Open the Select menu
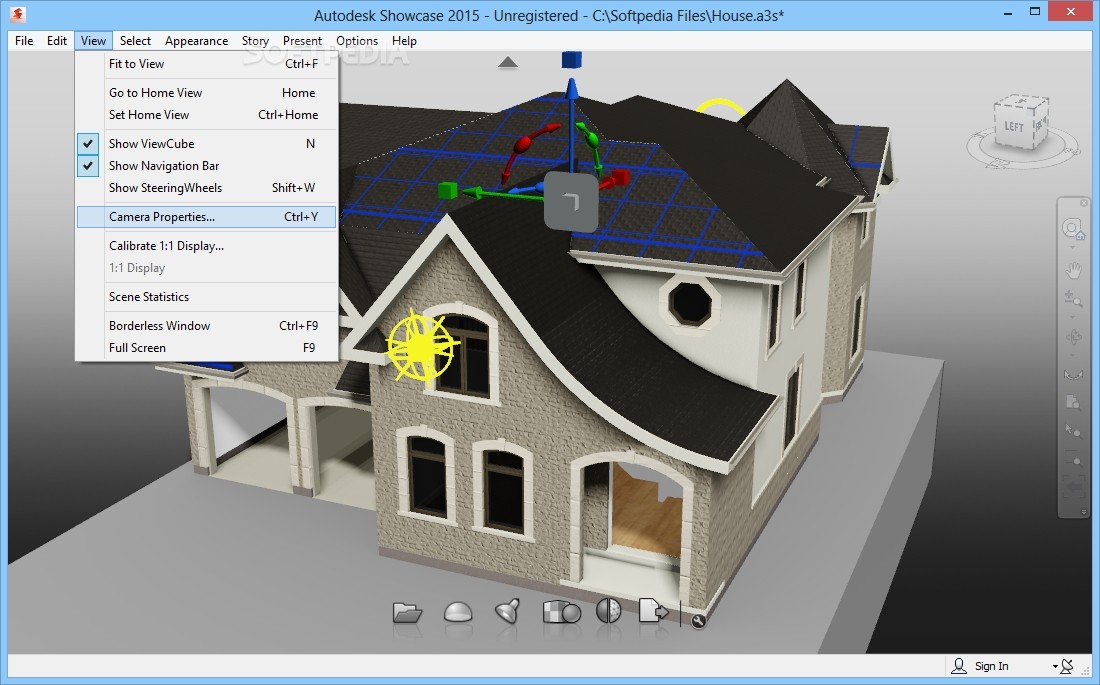1100x685 pixels. [x=135, y=41]
